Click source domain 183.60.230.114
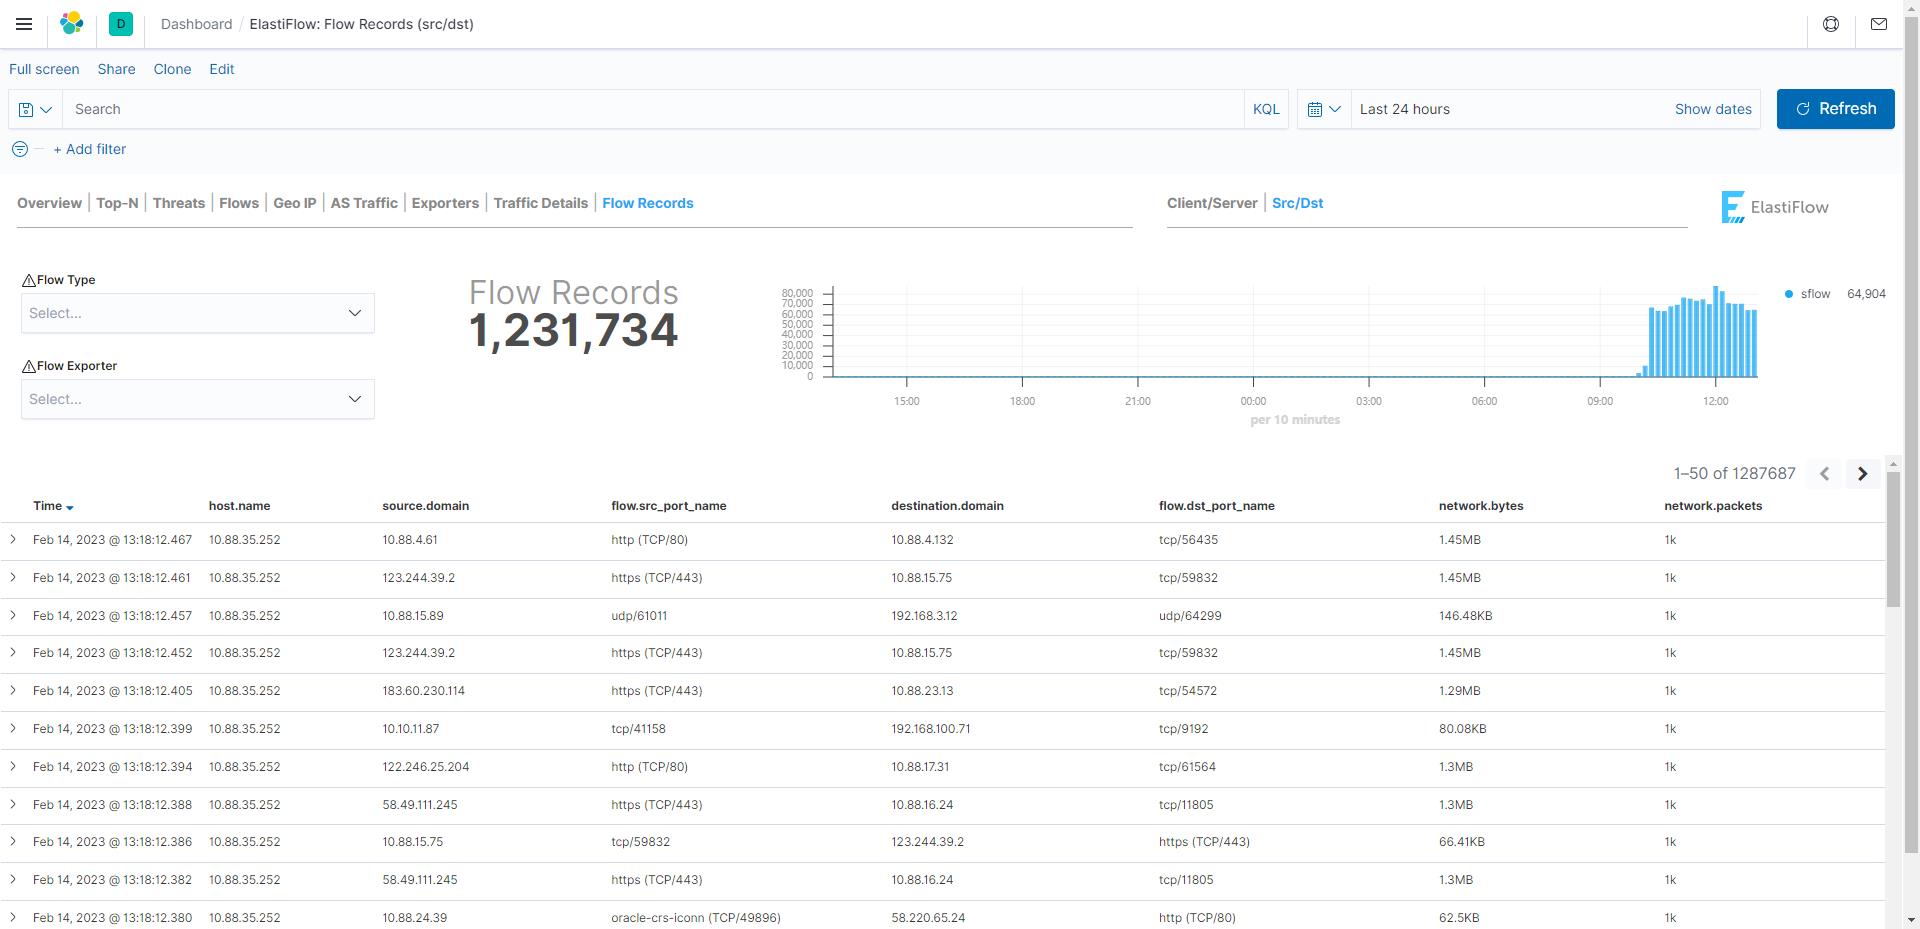1920x929 pixels. [x=423, y=691]
